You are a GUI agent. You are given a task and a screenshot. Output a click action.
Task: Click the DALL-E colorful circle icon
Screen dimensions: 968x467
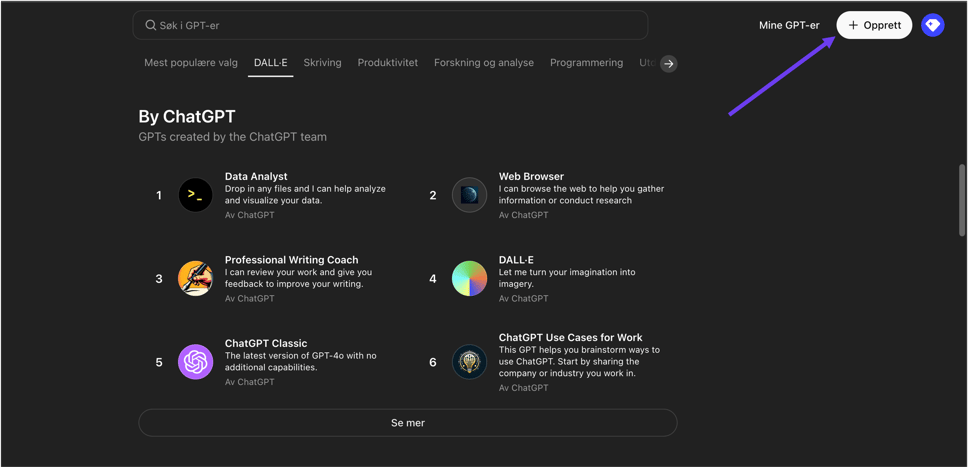point(469,278)
